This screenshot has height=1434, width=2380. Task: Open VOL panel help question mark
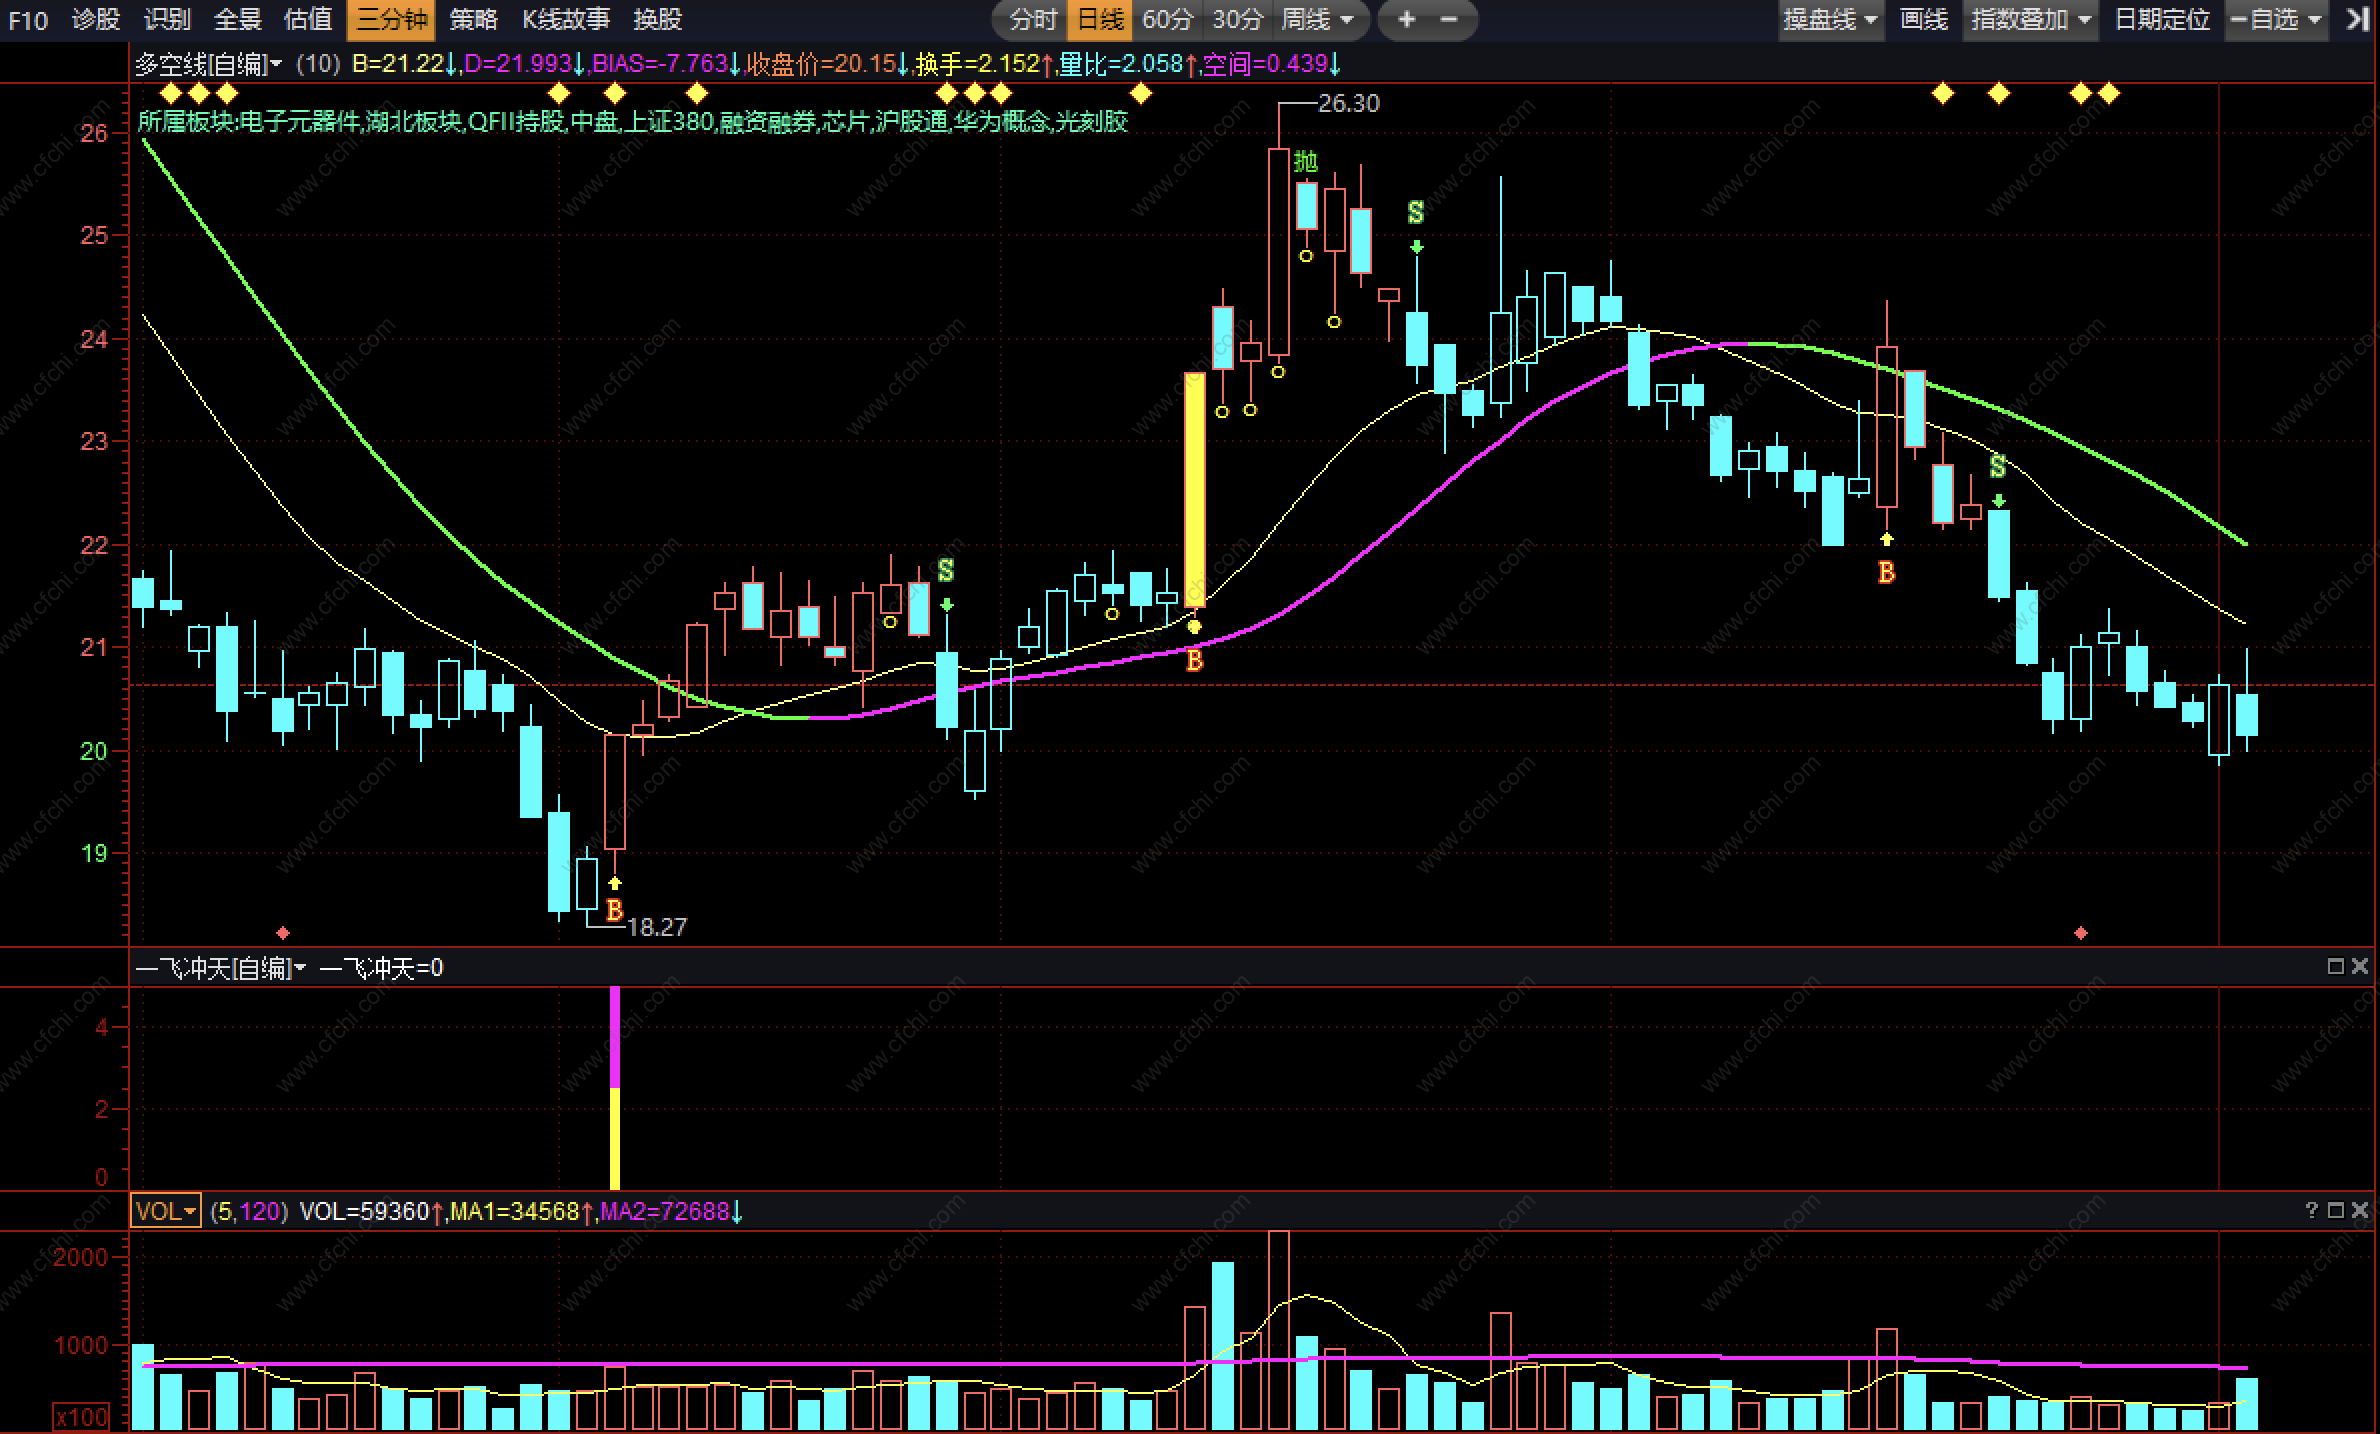(2311, 1211)
